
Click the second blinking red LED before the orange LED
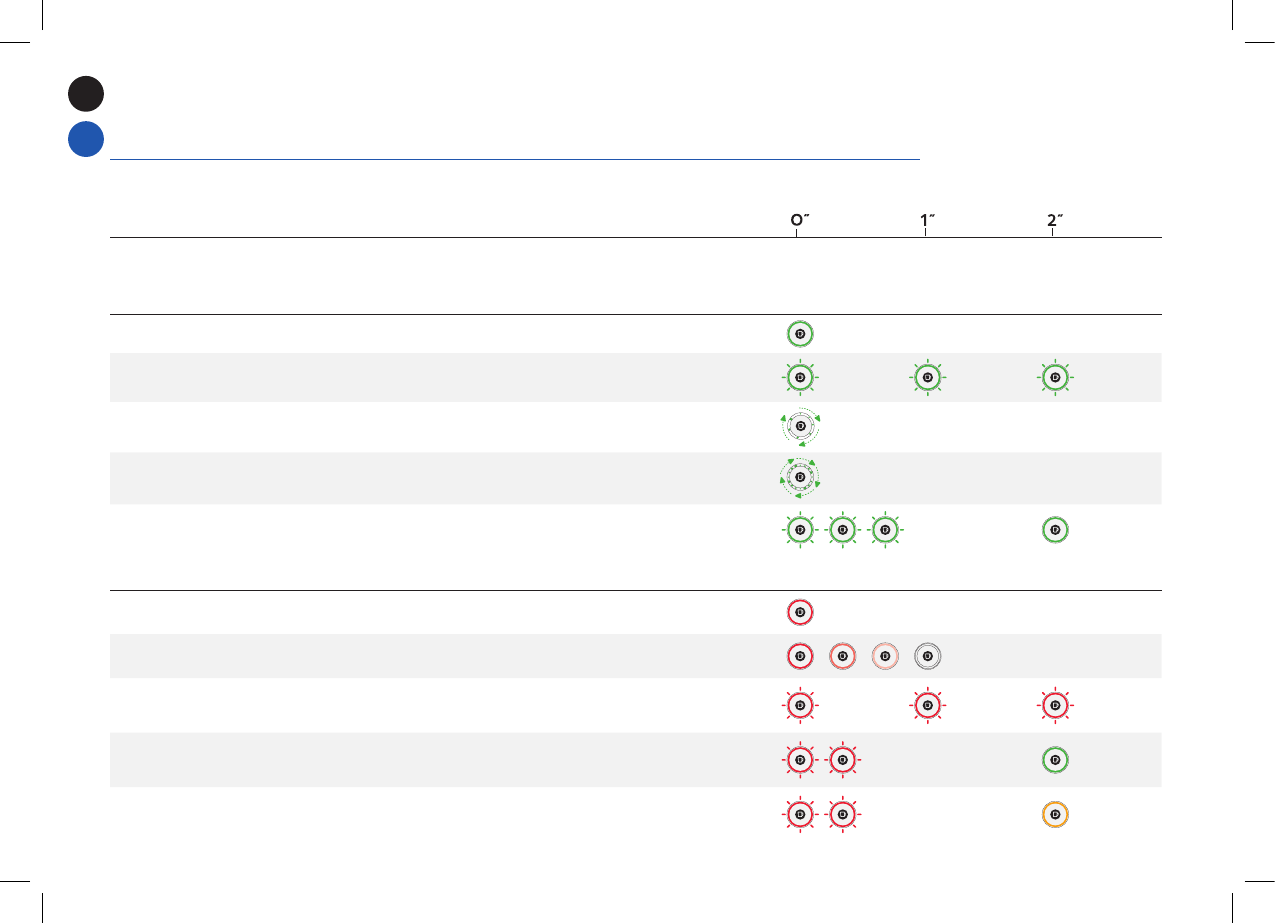843,814
